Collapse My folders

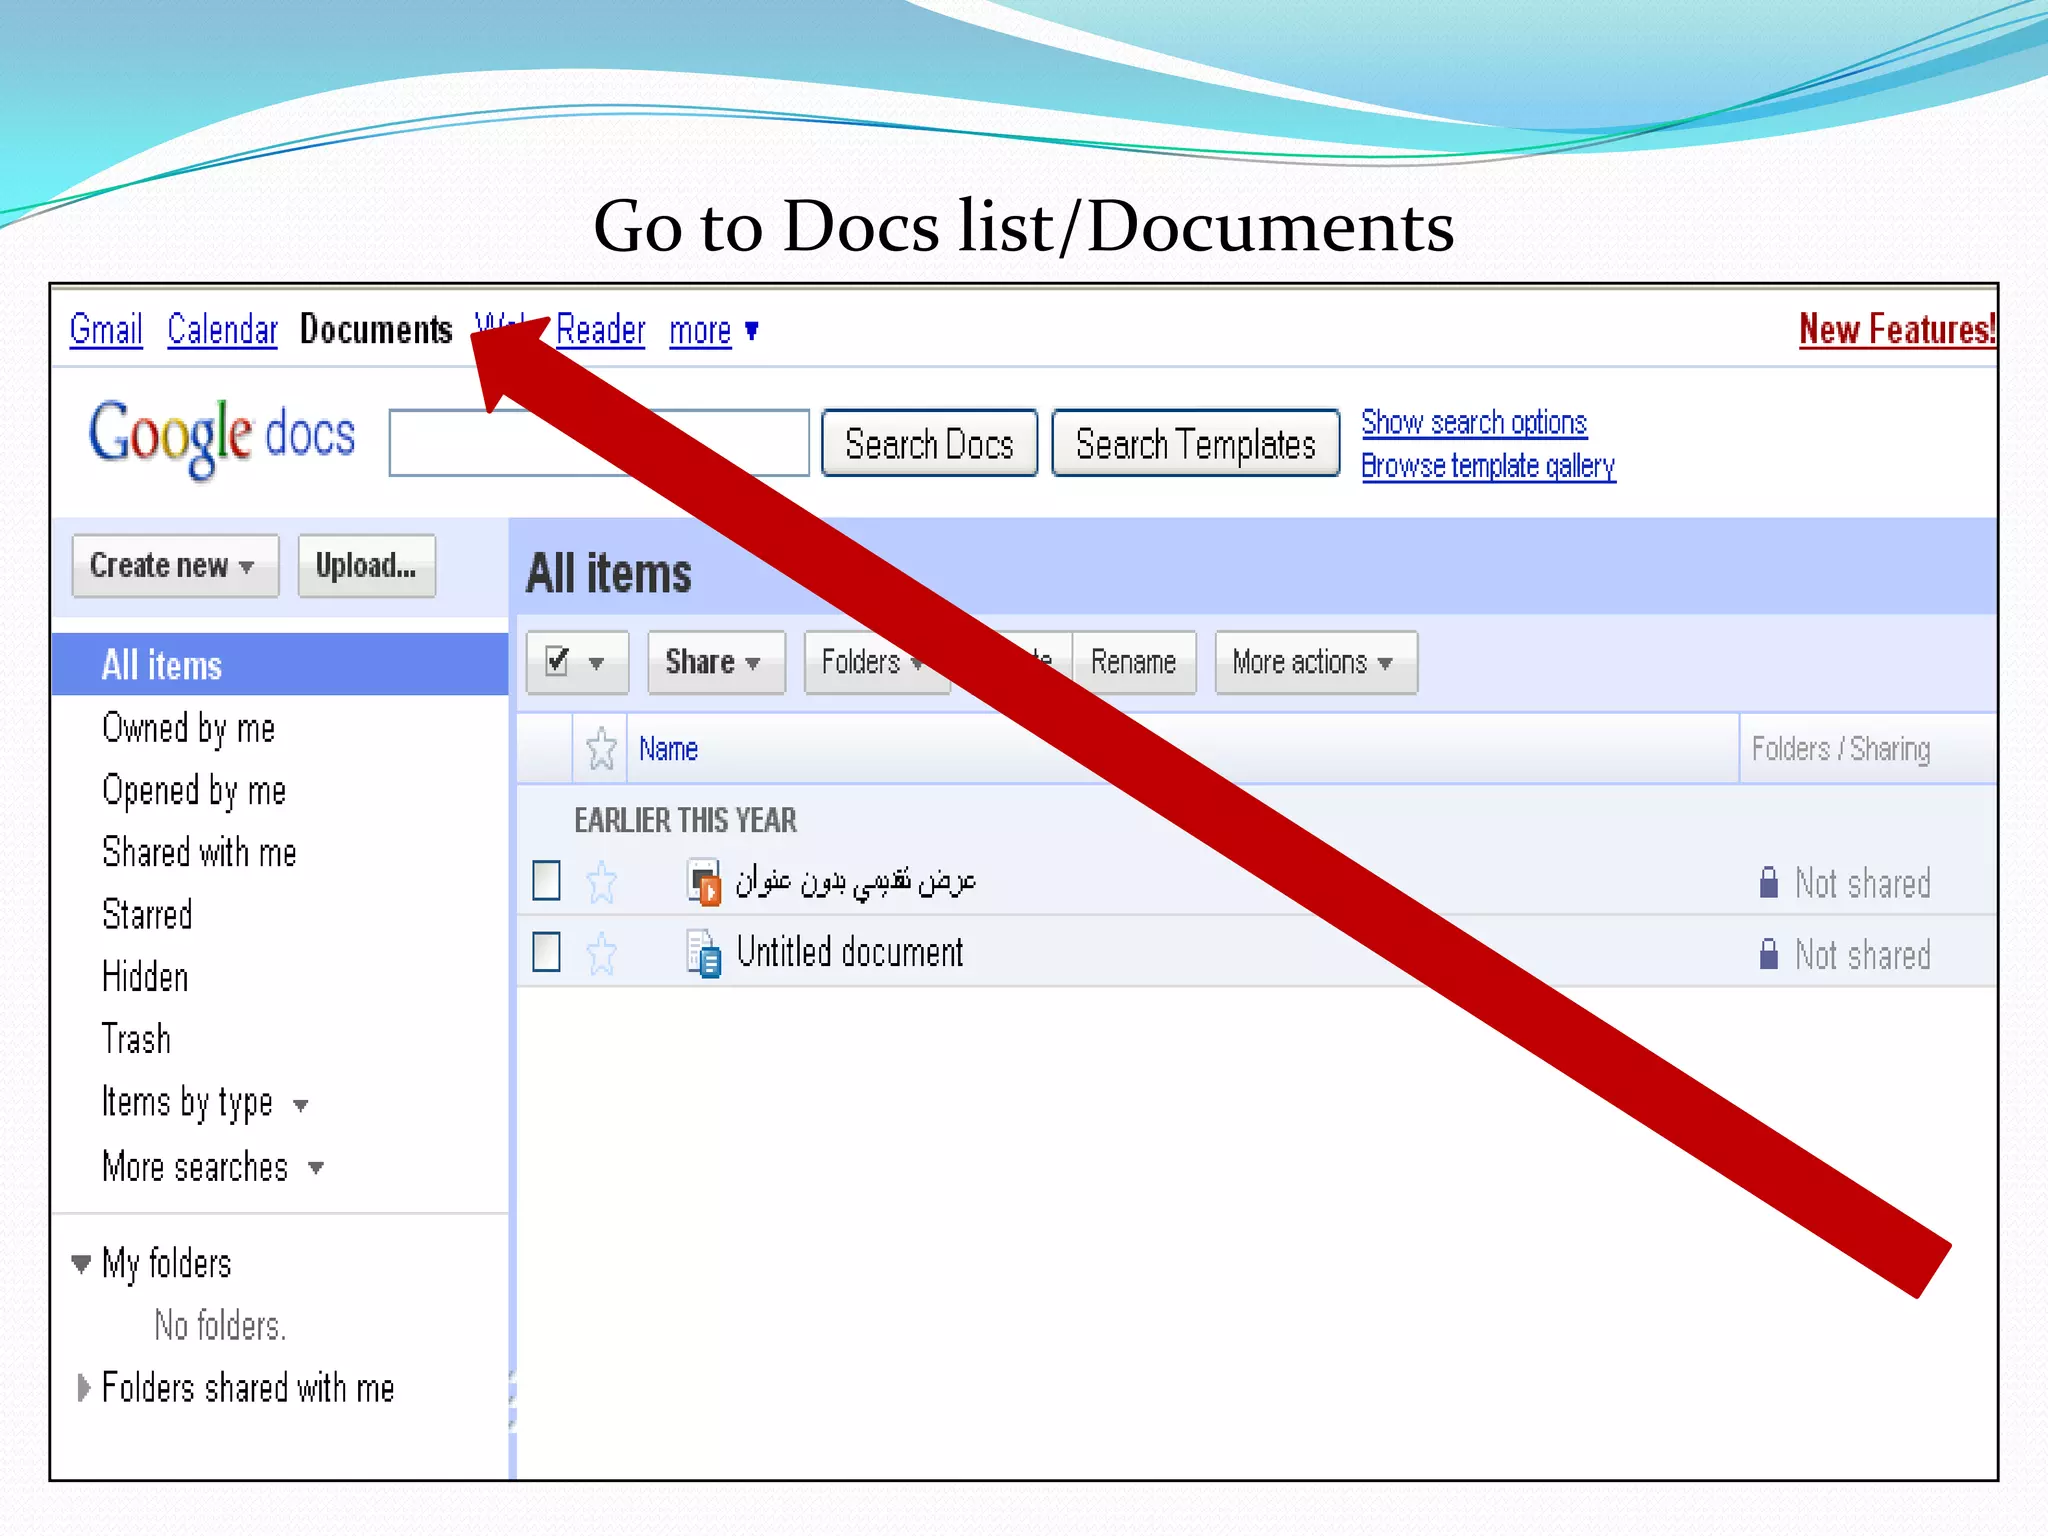82,1263
